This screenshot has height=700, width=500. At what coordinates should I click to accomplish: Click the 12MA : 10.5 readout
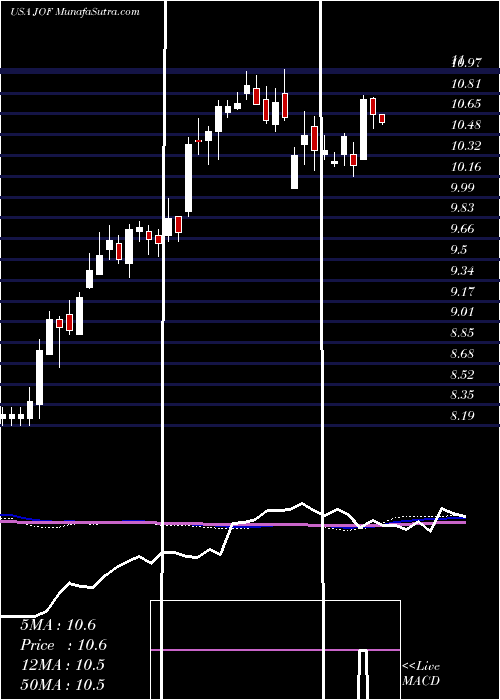click(x=62, y=665)
